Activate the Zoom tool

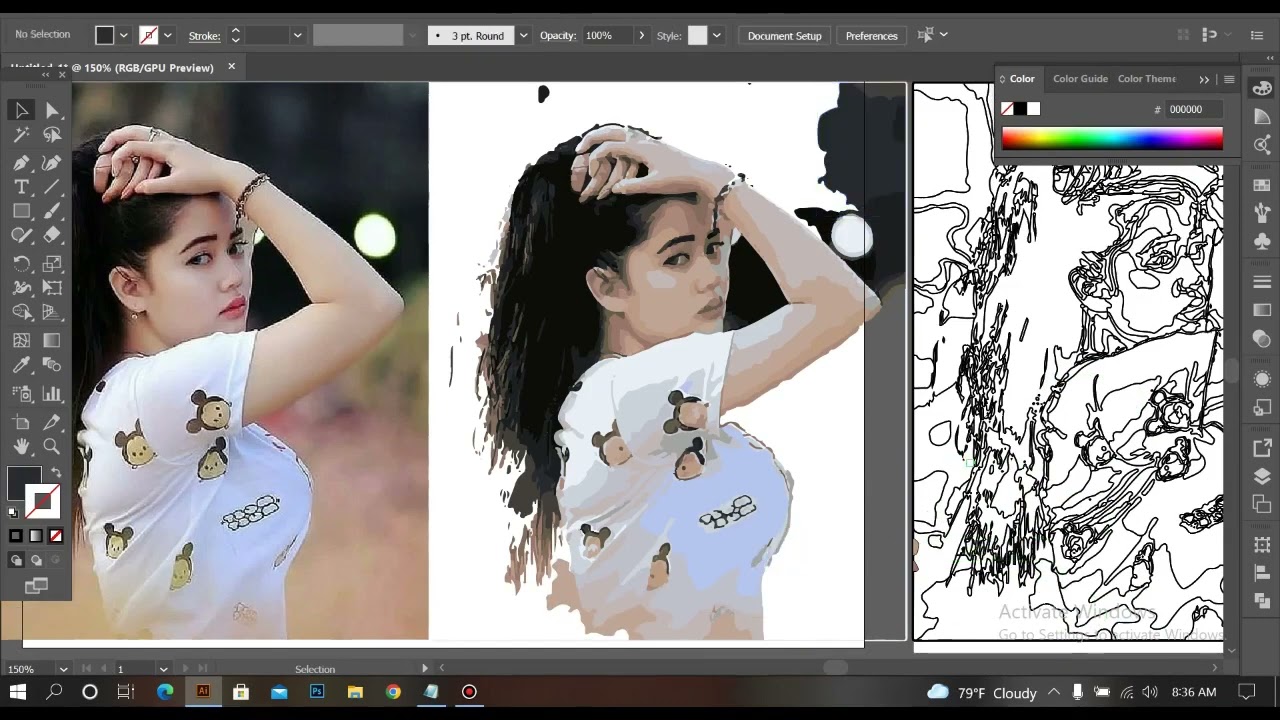(52, 447)
